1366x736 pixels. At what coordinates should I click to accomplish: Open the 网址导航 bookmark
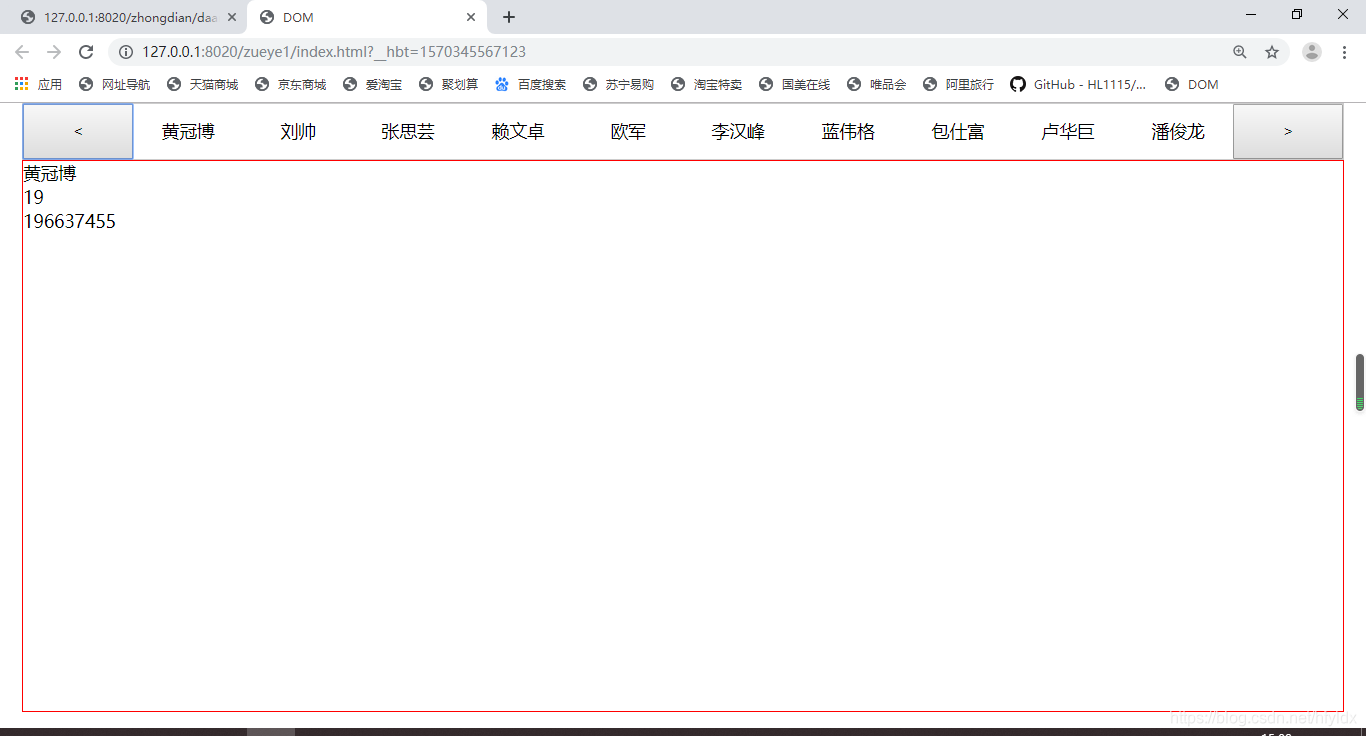click(x=115, y=85)
